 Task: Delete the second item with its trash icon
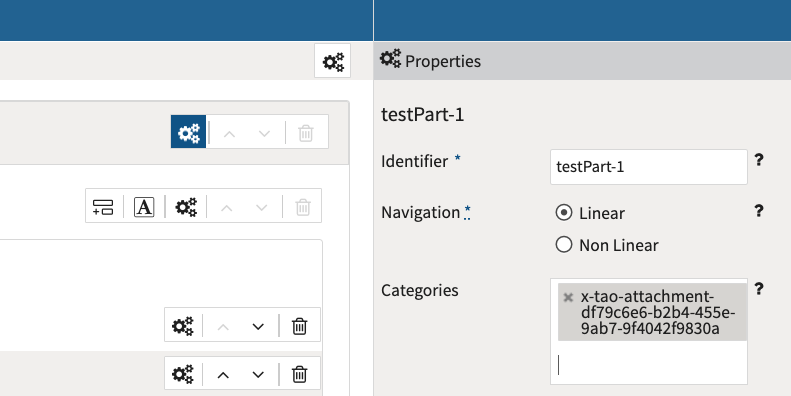pos(299,374)
